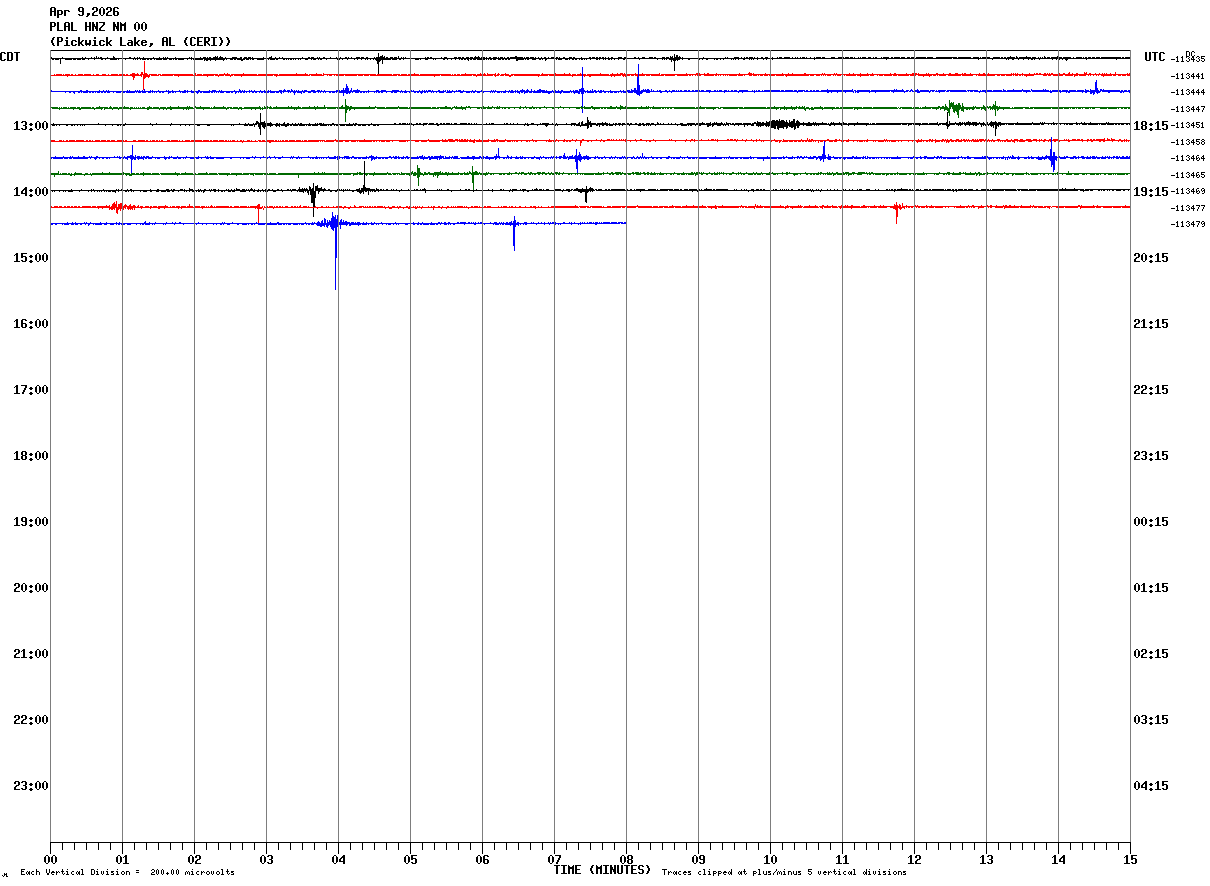Click the Traces clipped footer note
Image resolution: width=1210 pixels, height=886 pixels.
[x=784, y=873]
